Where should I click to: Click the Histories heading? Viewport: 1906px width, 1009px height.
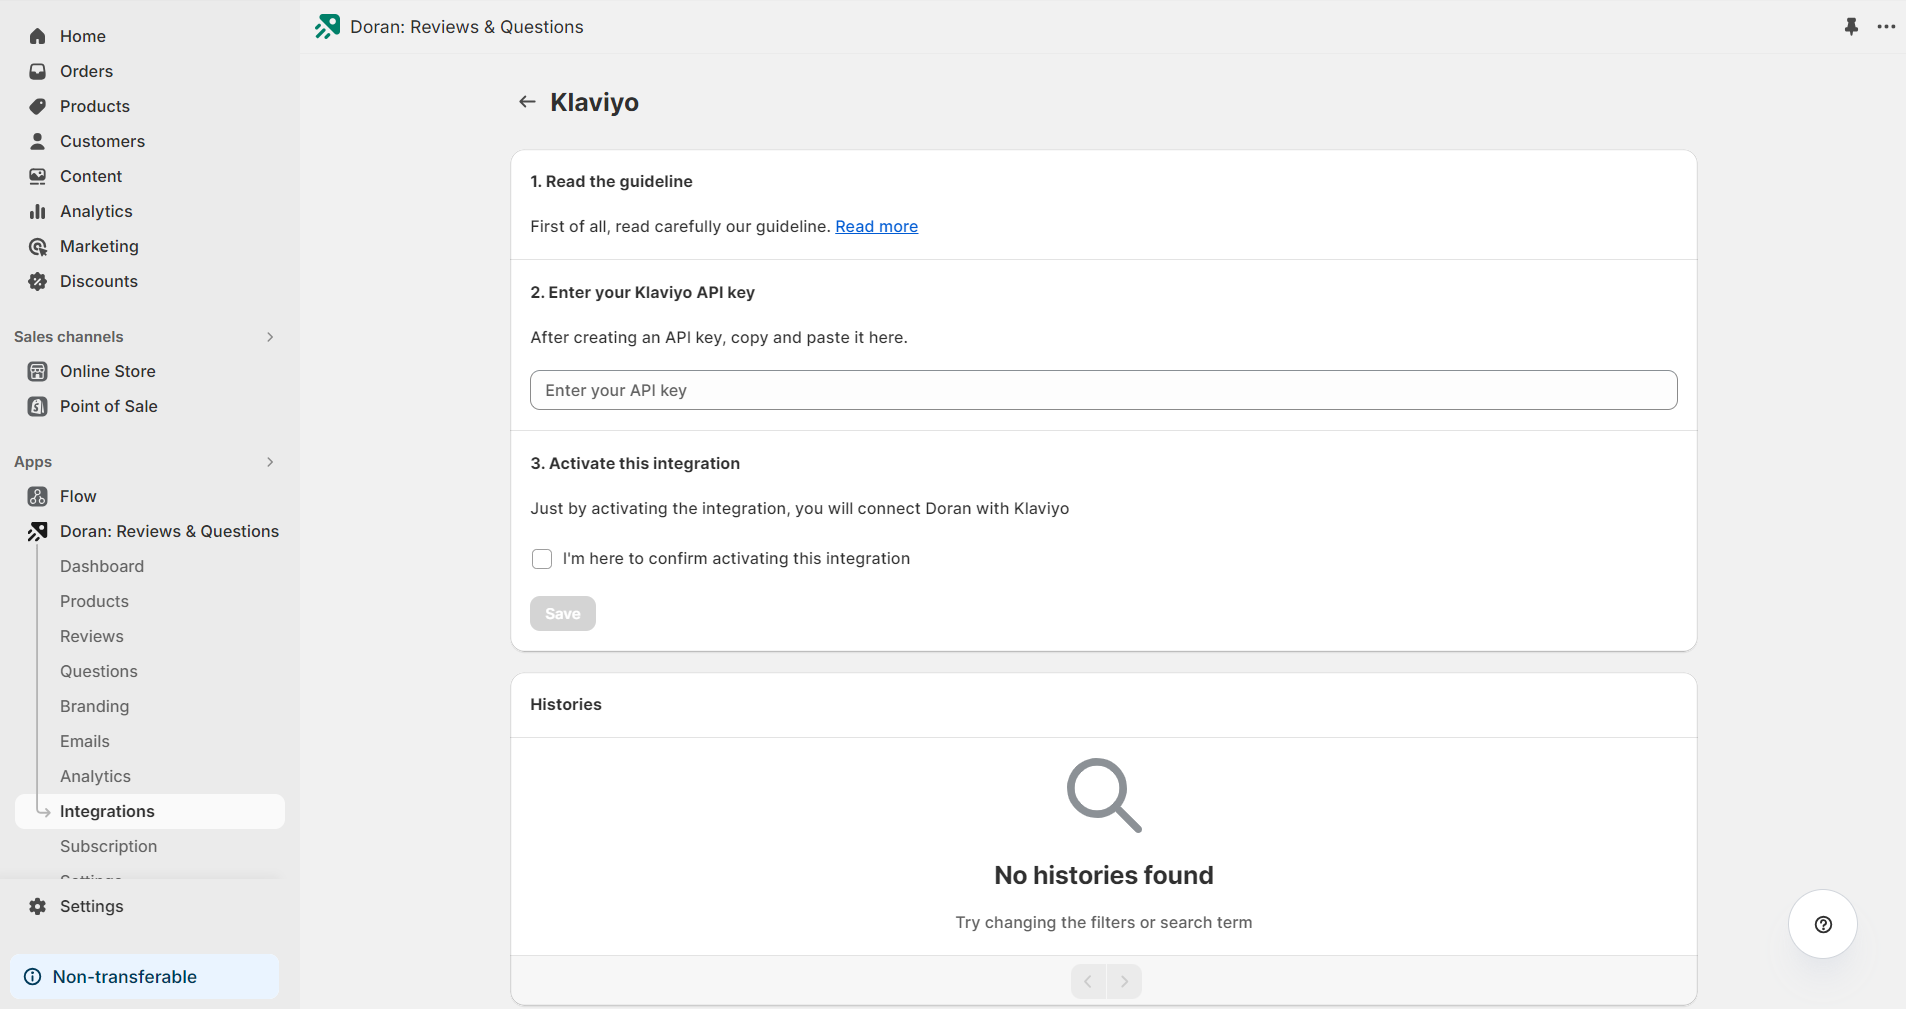pos(566,704)
